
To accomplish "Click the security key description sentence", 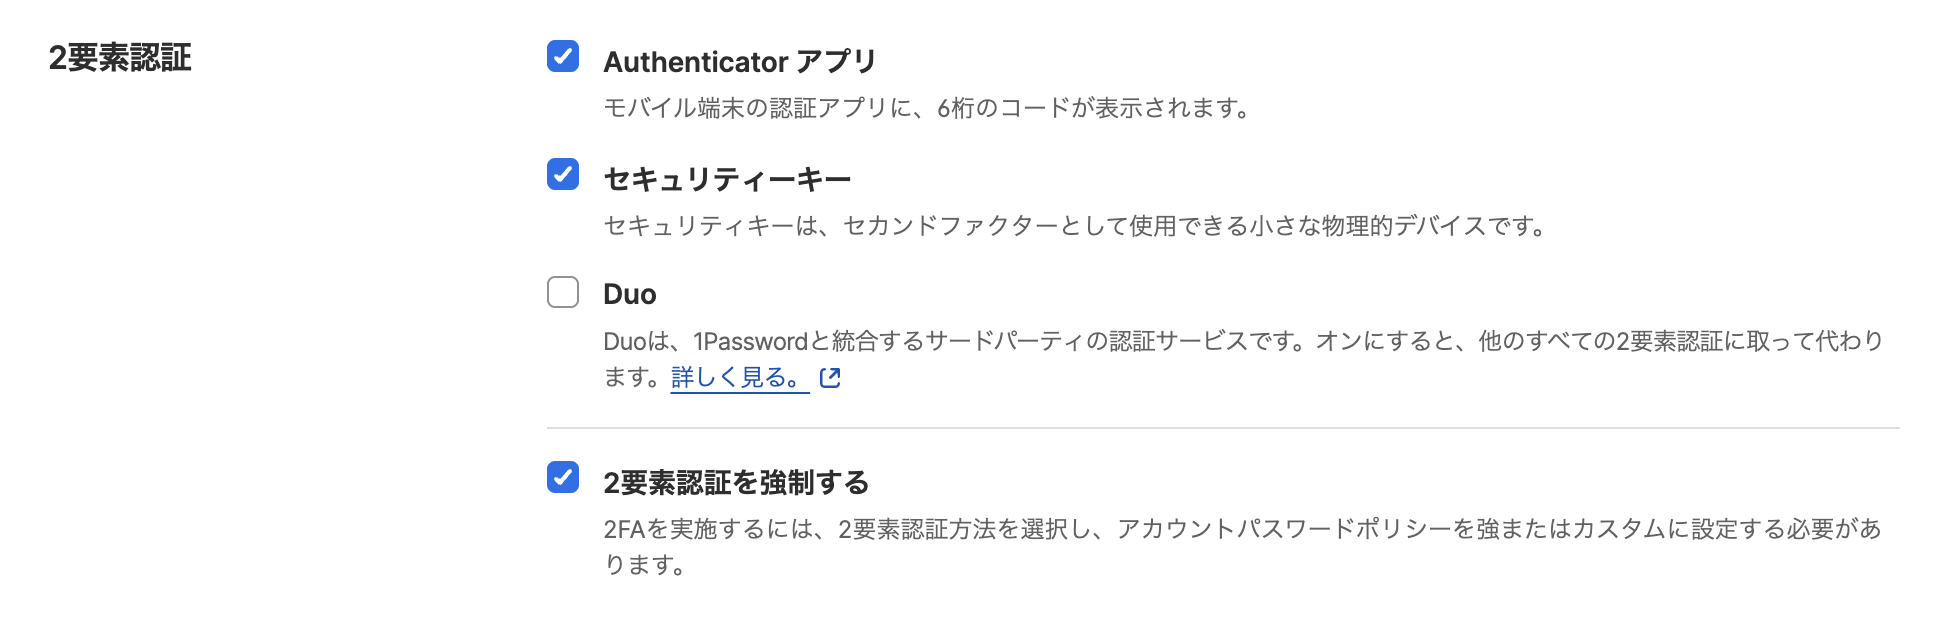I will click(1070, 226).
